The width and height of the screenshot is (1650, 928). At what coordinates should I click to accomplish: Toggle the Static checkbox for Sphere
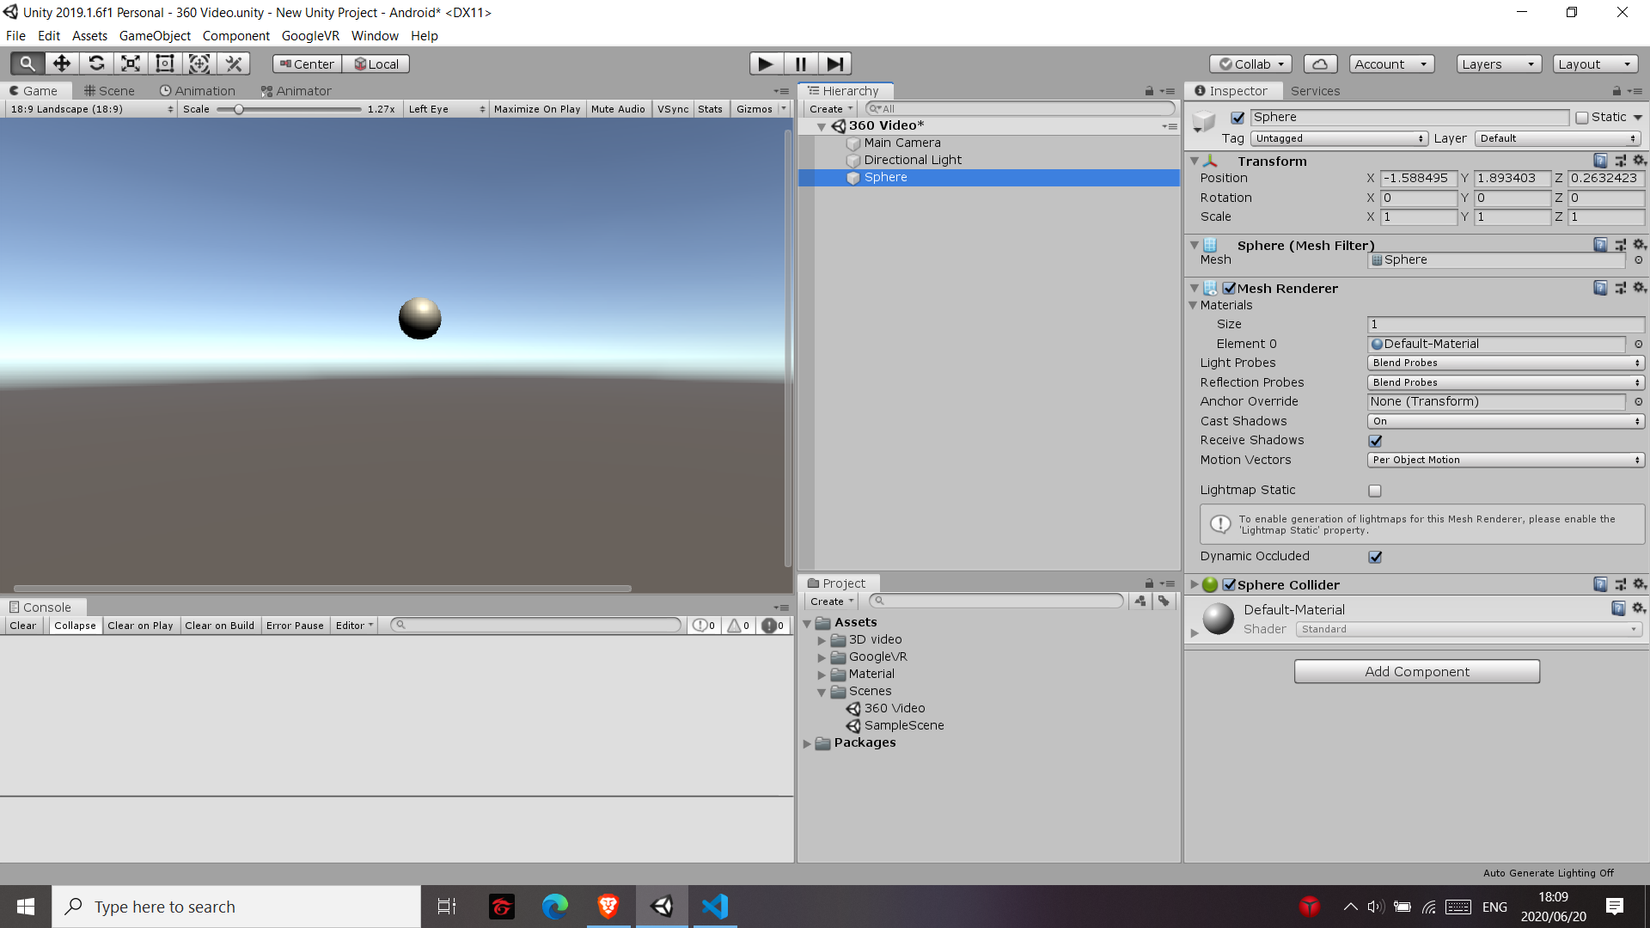click(x=1582, y=118)
